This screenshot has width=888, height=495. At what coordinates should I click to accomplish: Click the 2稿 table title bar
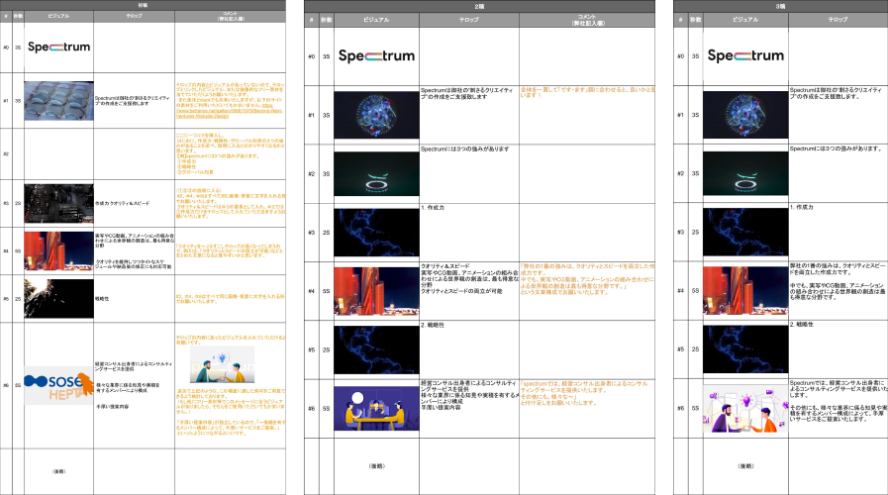(x=480, y=6)
